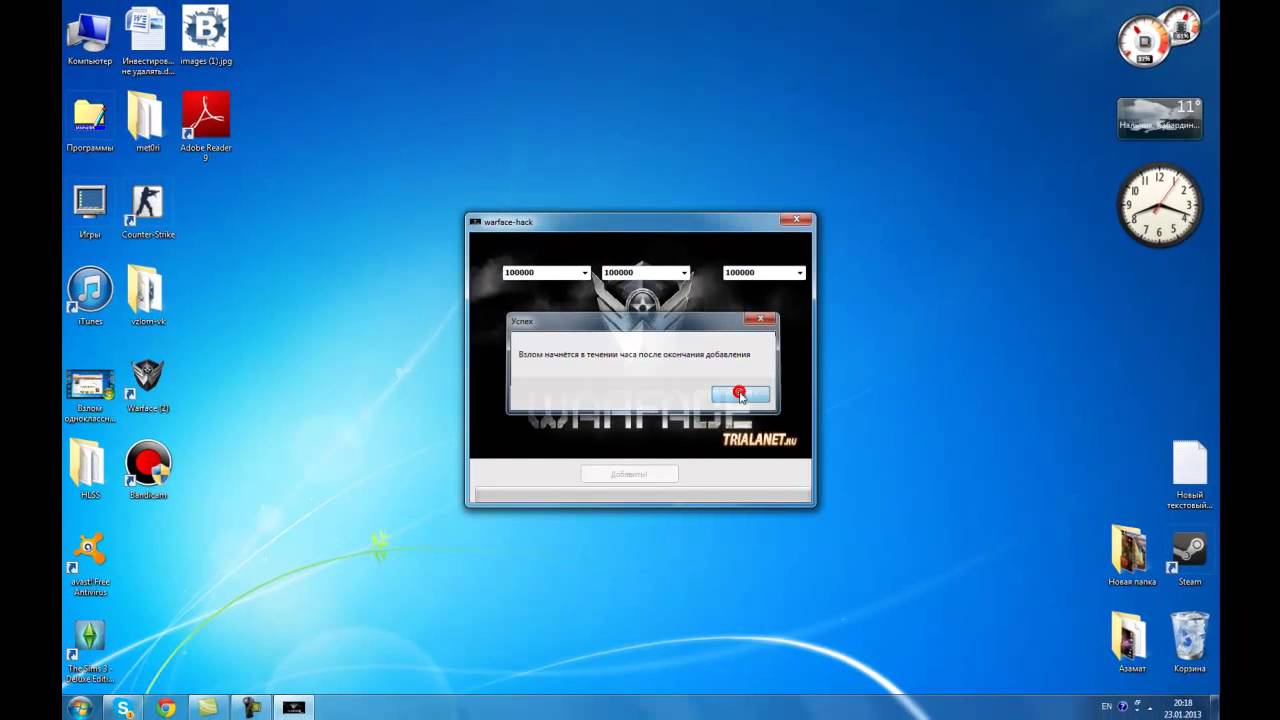Viewport: 1280px width, 720px height.
Task: Expand the first 100000 dropdown in warface-hack
Action: coord(585,273)
